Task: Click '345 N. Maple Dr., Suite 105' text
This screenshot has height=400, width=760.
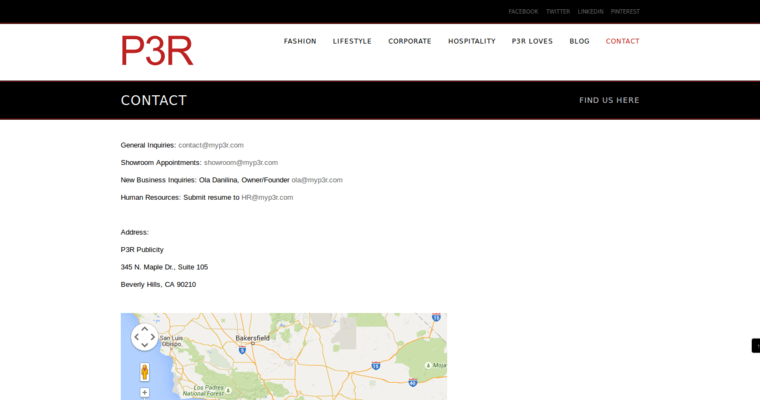Action: click(164, 267)
